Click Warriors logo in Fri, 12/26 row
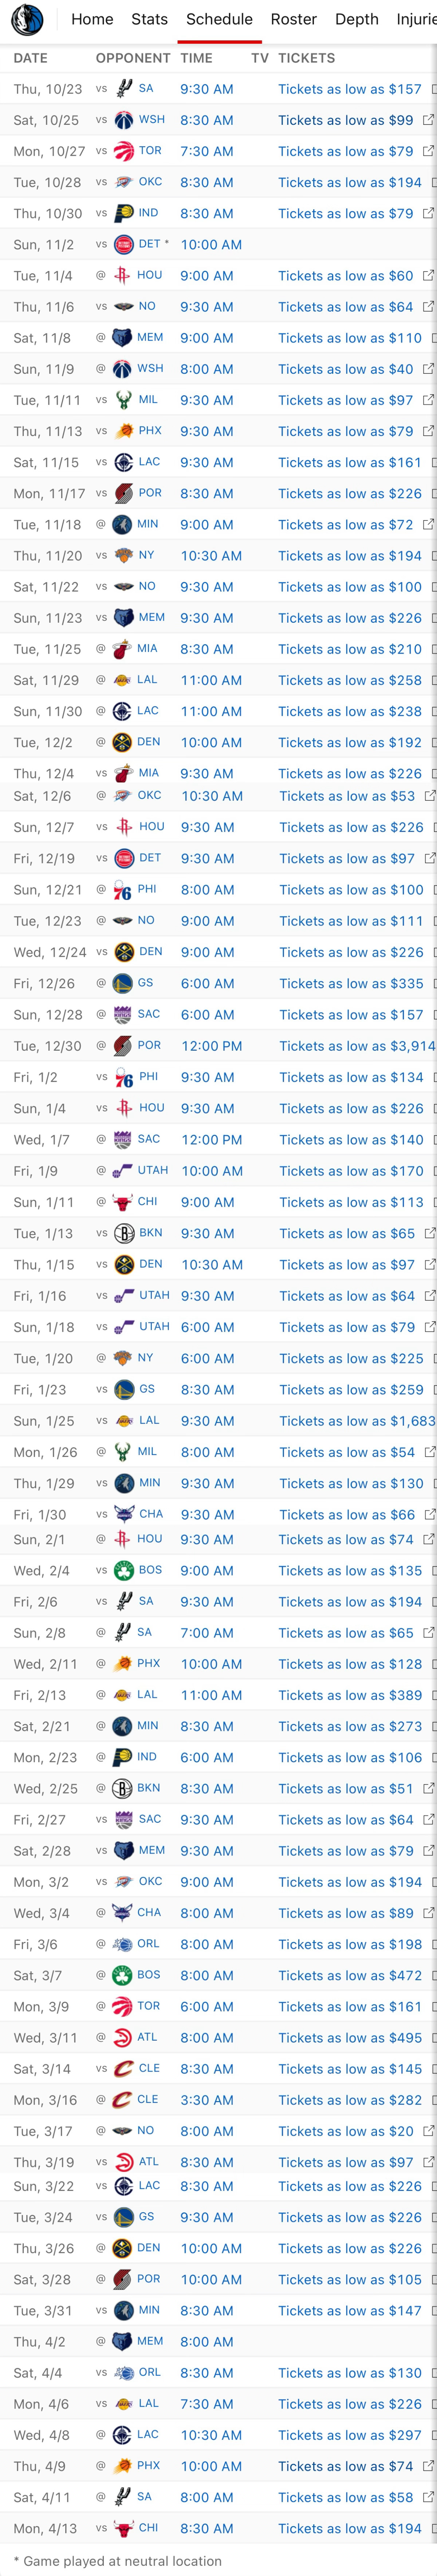The width and height of the screenshot is (437, 2576). tap(123, 983)
